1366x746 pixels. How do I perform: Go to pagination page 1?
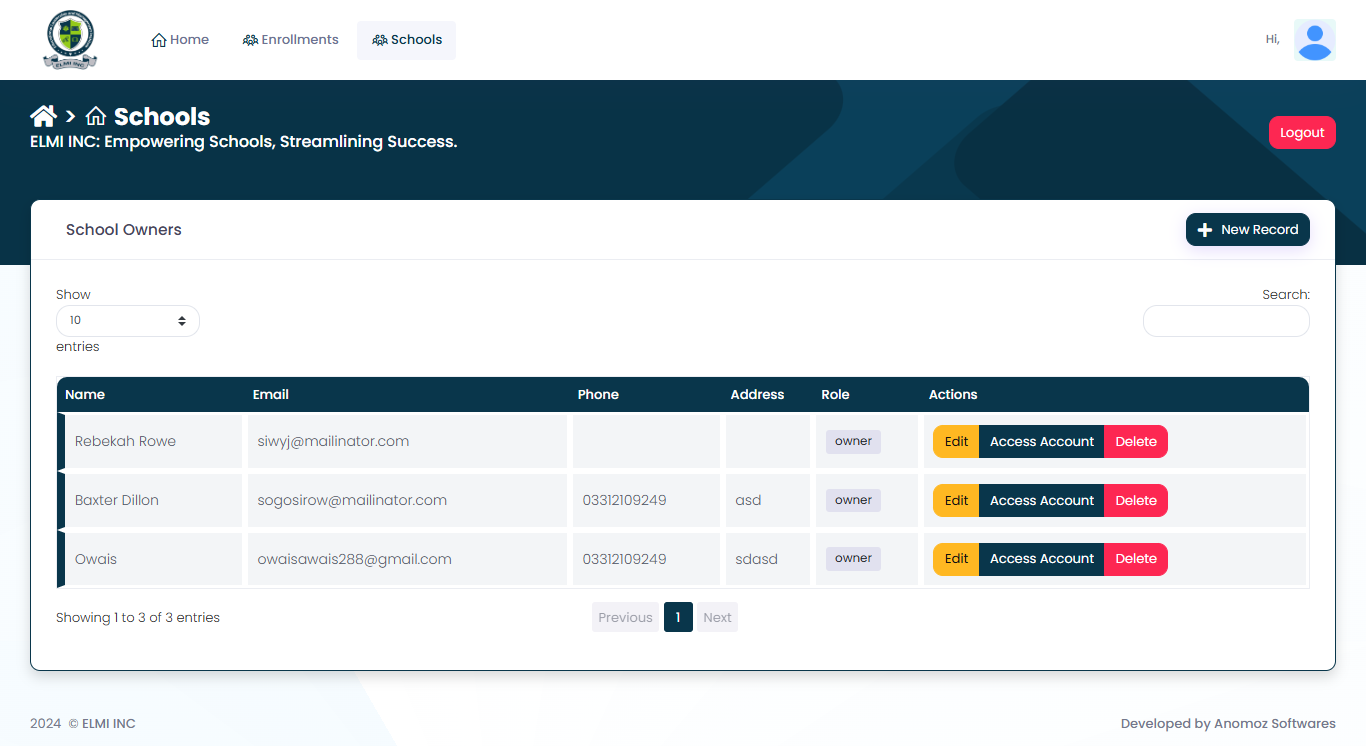pos(678,617)
